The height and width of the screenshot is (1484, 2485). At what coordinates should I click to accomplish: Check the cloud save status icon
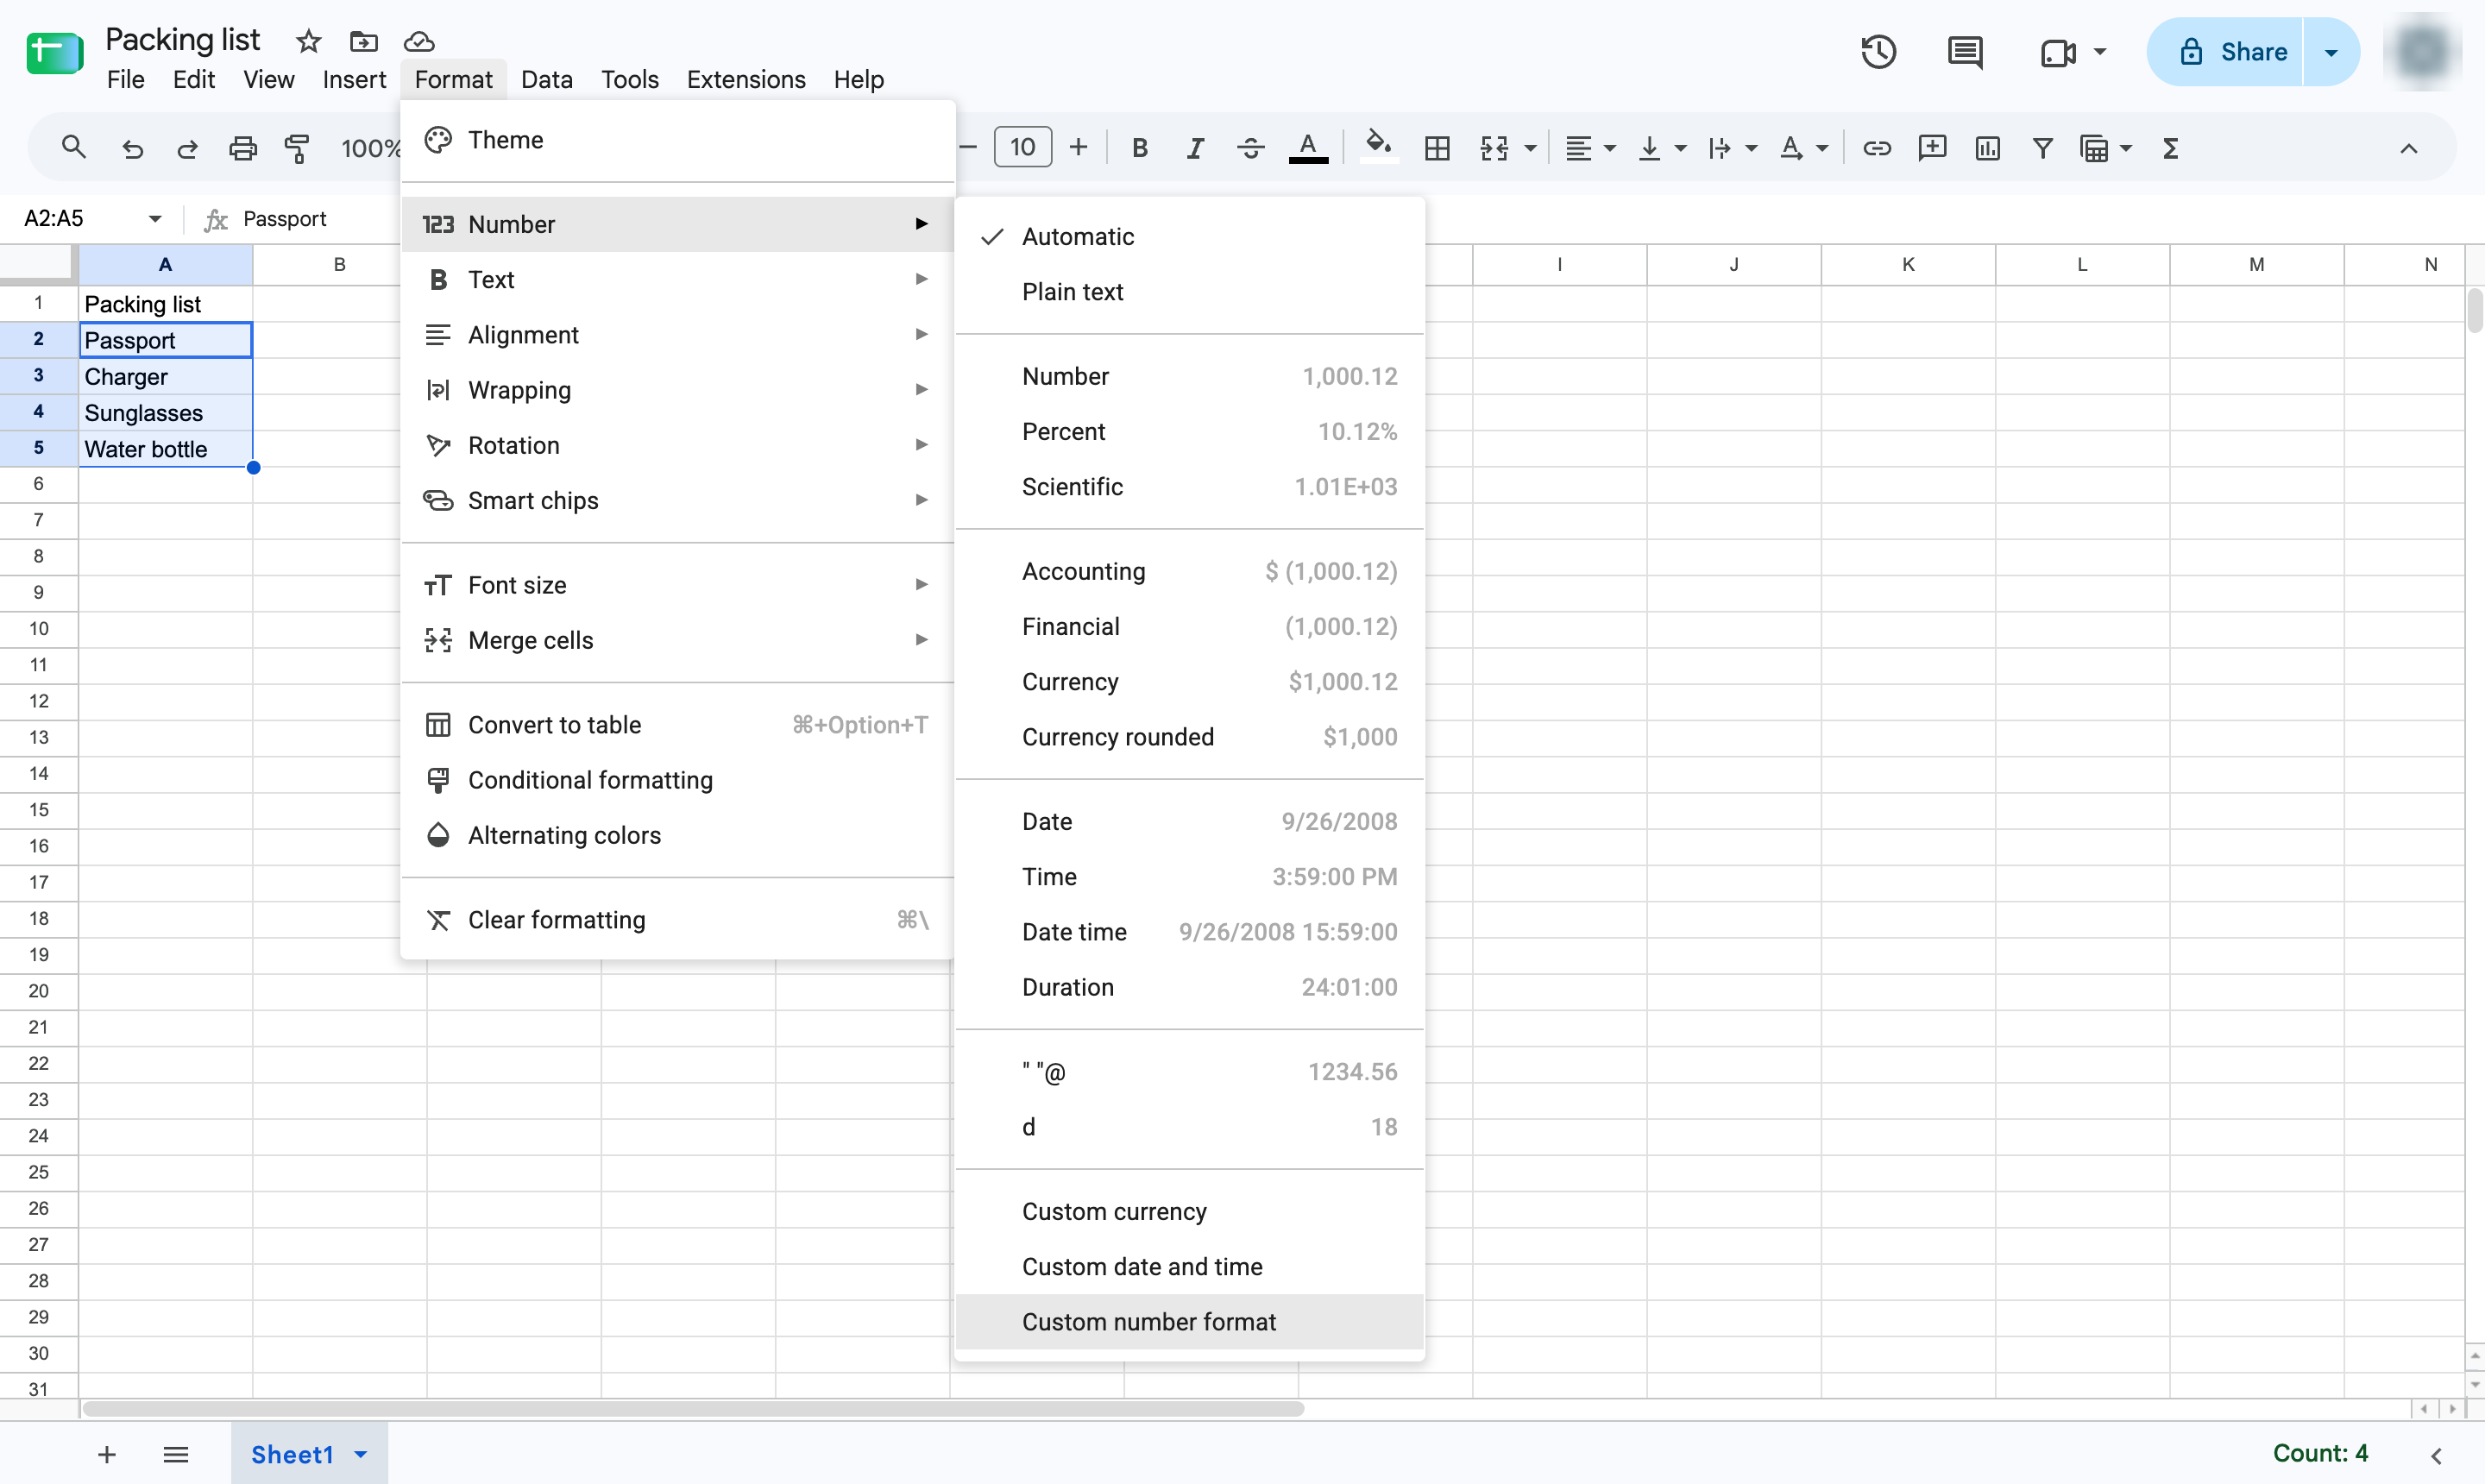tap(419, 41)
